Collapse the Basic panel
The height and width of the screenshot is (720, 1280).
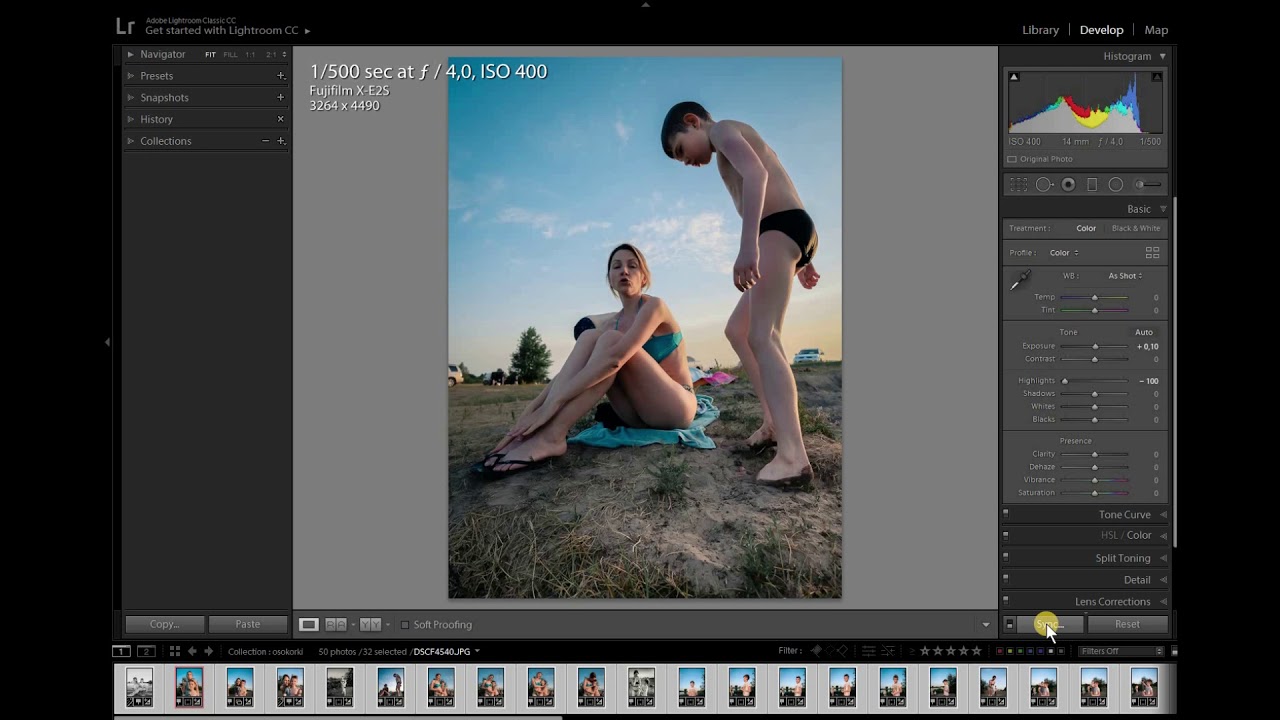(1162, 210)
